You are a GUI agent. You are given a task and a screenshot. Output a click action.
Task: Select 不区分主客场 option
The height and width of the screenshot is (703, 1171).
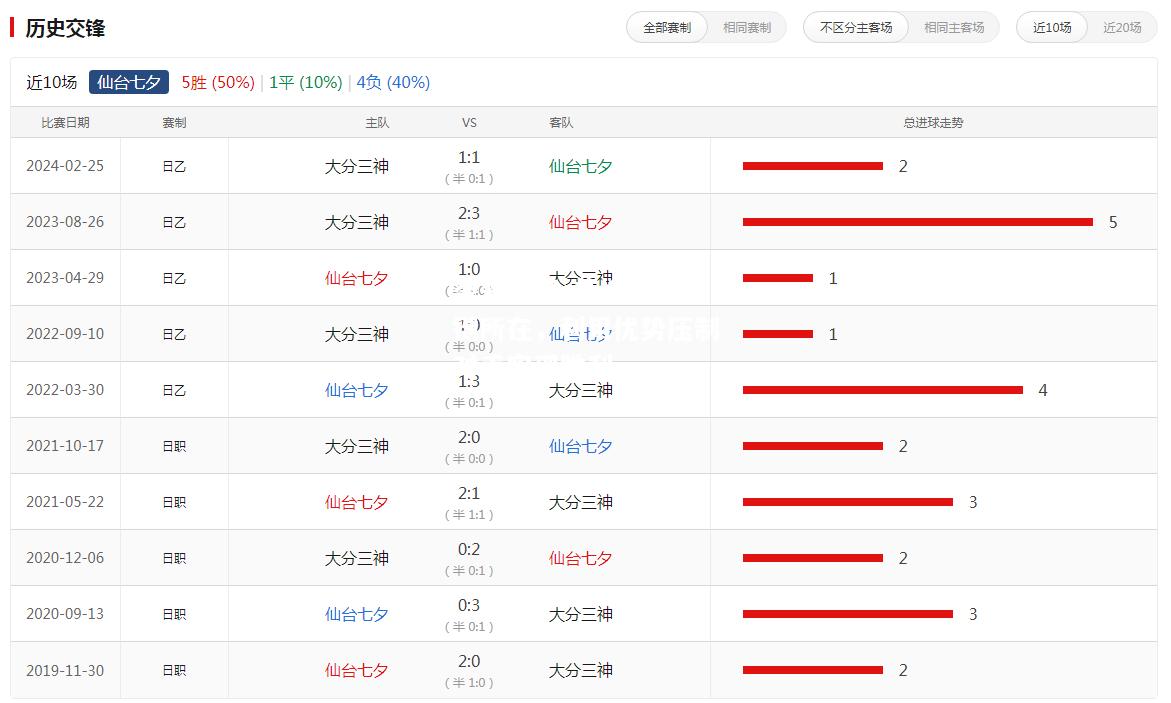856,28
